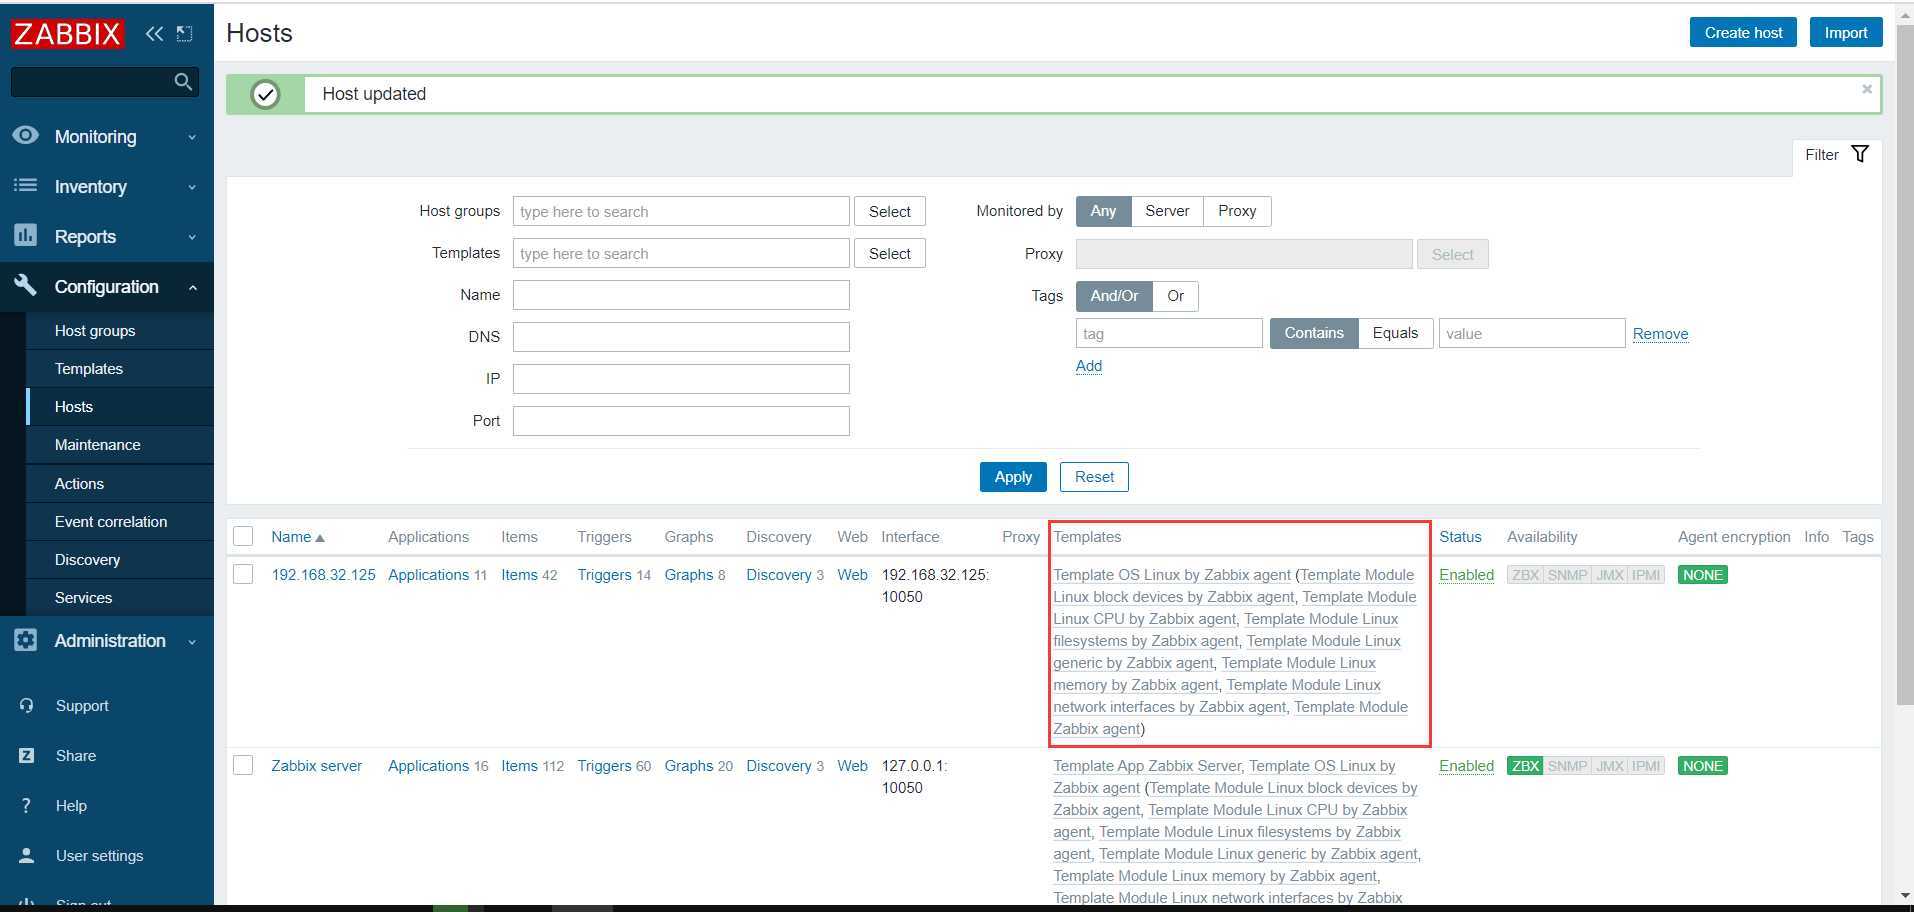Click the Support headset icon

[27, 705]
